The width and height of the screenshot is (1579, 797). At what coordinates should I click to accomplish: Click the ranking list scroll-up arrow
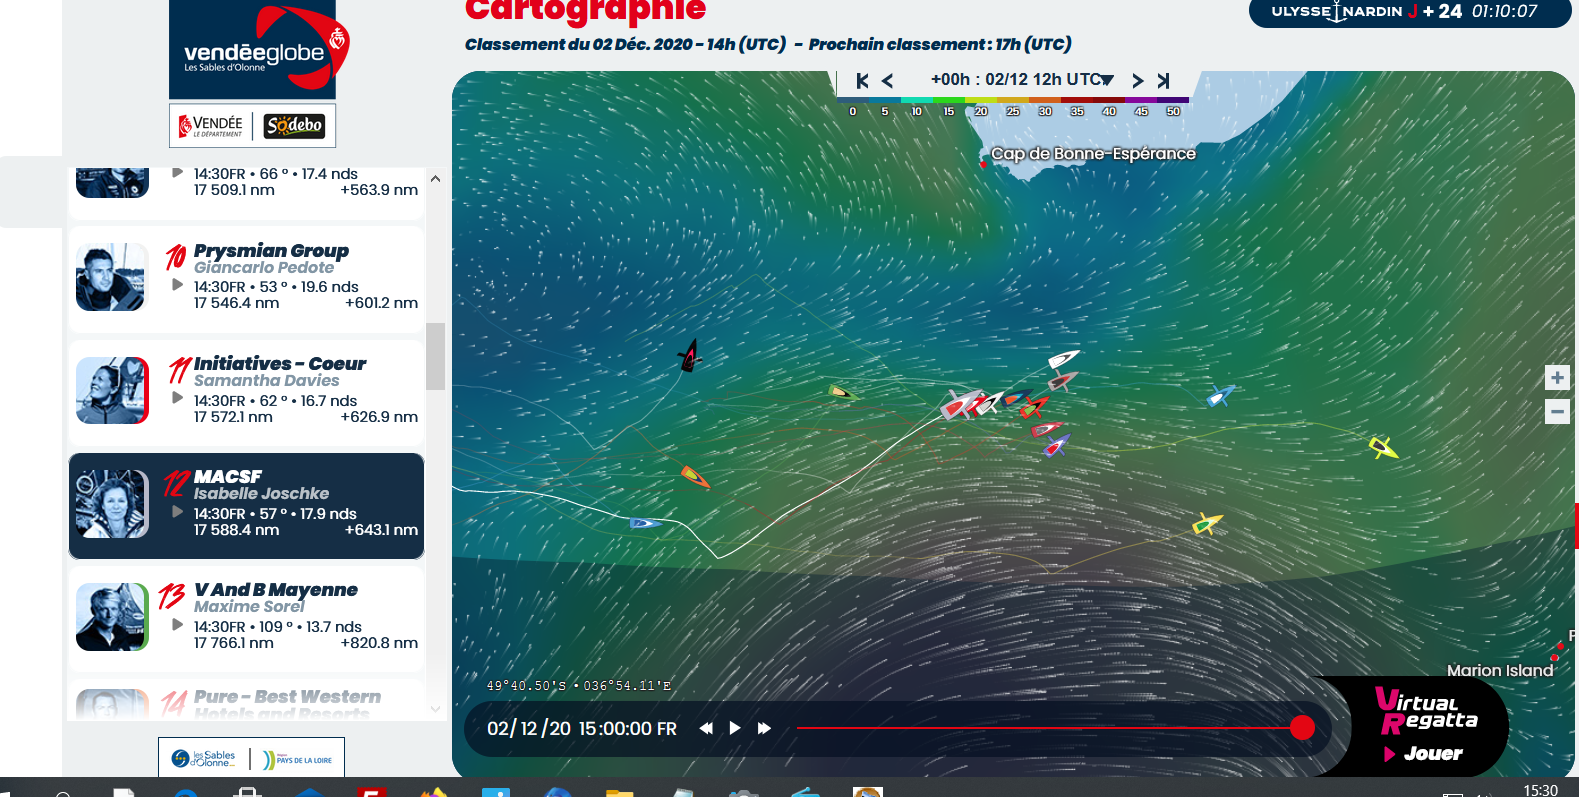(435, 179)
